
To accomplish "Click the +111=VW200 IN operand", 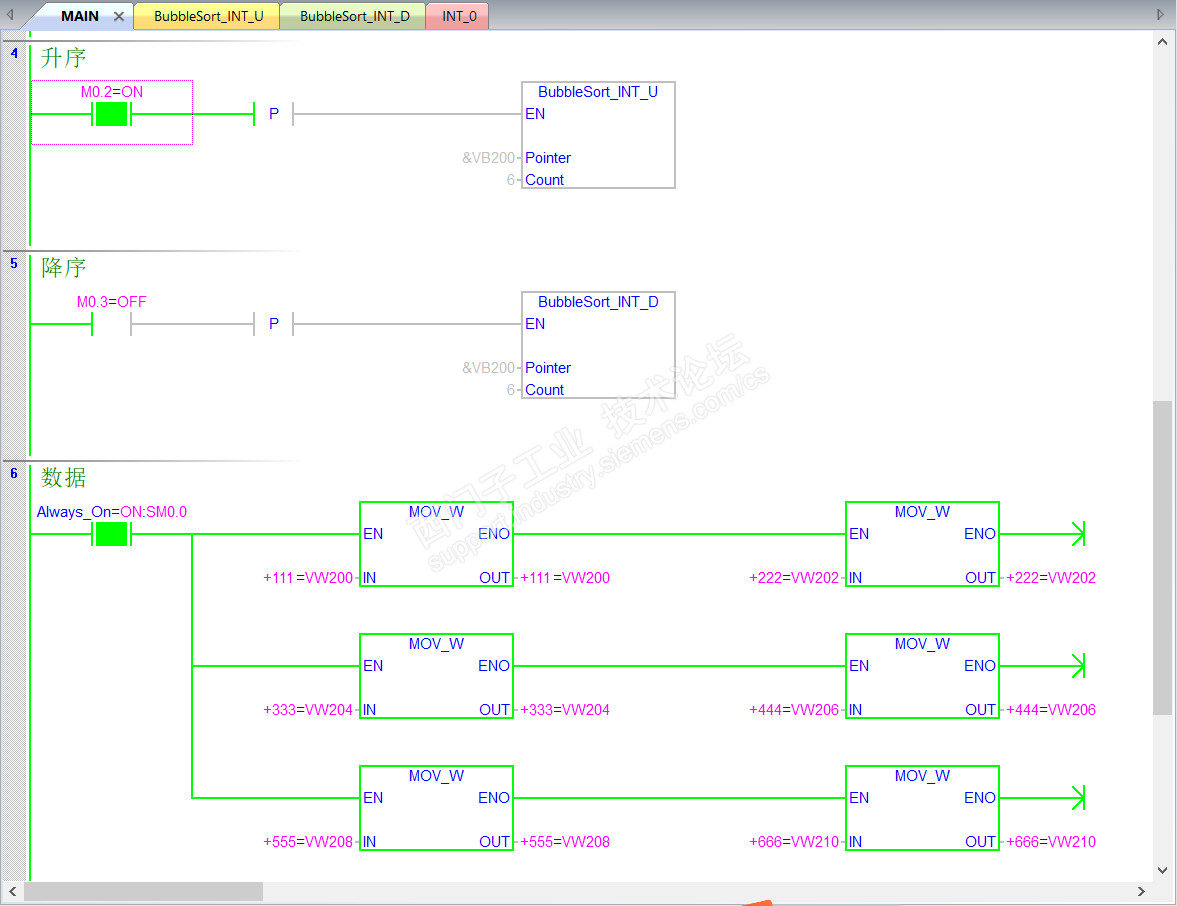I will [x=308, y=578].
